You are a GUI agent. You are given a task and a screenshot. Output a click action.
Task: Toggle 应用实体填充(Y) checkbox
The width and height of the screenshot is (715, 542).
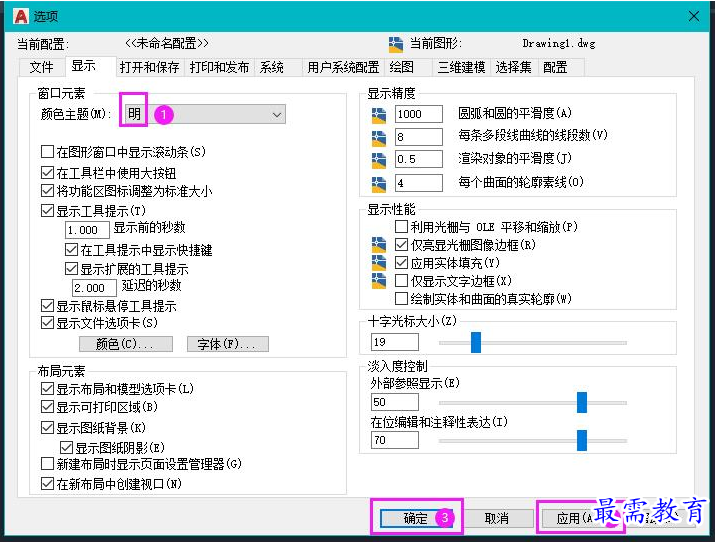pos(401,263)
